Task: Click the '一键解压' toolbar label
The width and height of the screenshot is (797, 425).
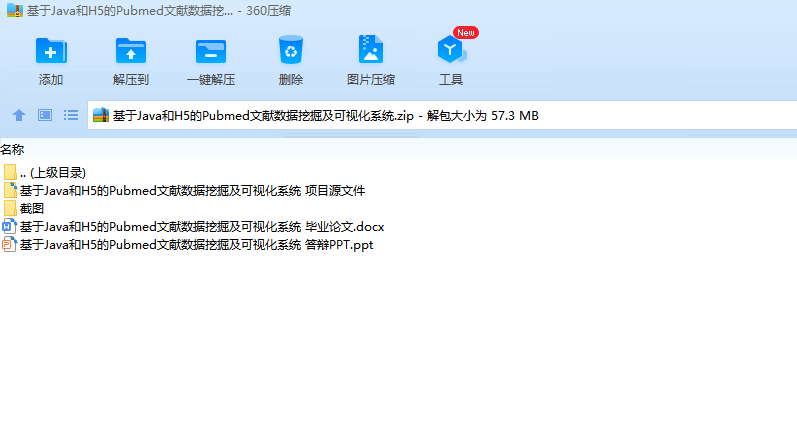Action: click(211, 80)
